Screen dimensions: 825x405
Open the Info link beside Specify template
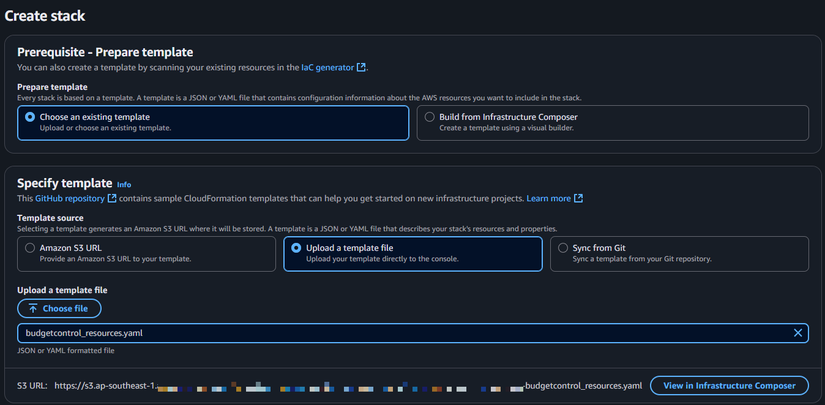coord(124,185)
